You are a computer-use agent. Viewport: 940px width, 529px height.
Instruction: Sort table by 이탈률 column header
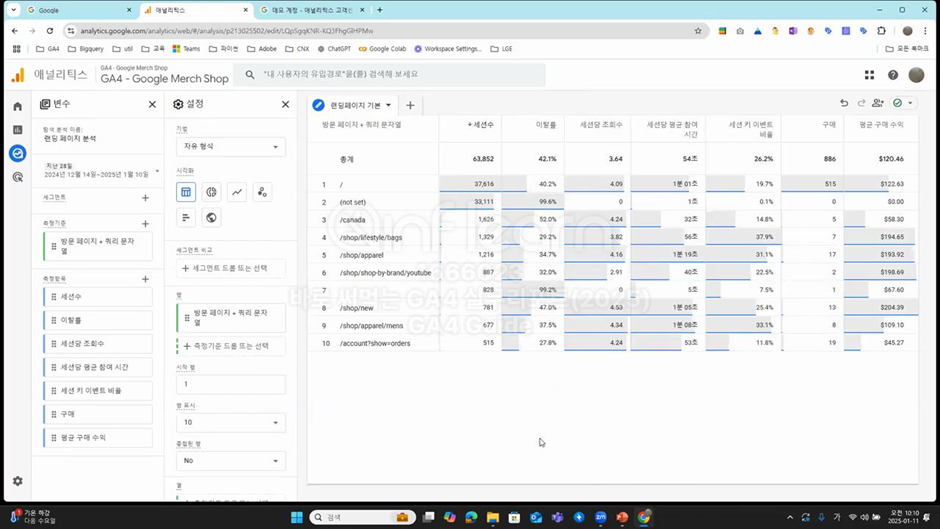pyautogui.click(x=546, y=125)
